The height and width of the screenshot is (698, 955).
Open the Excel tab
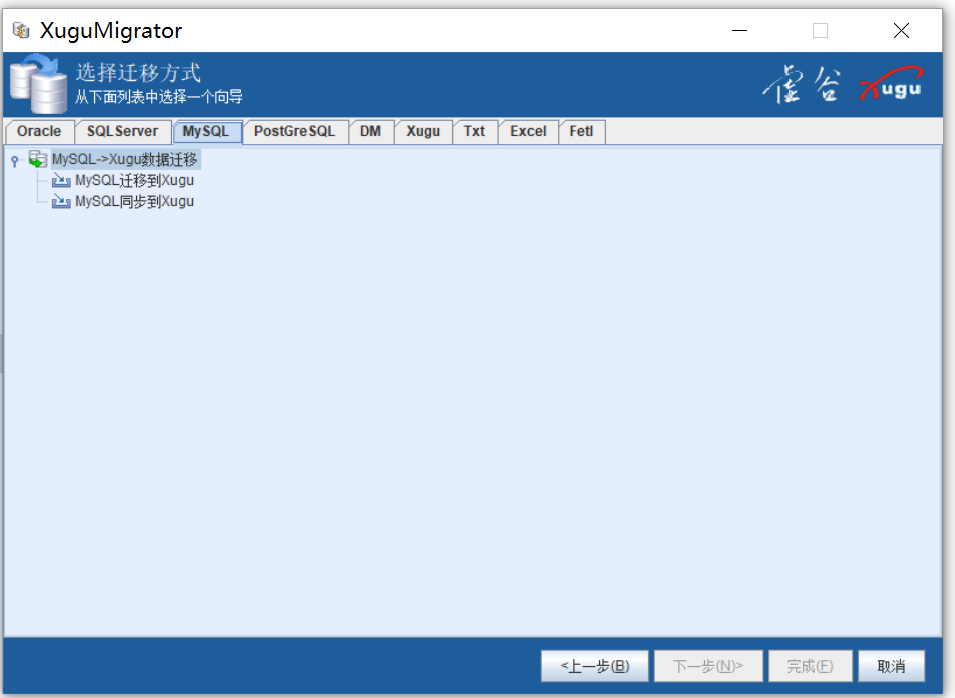[x=528, y=132]
